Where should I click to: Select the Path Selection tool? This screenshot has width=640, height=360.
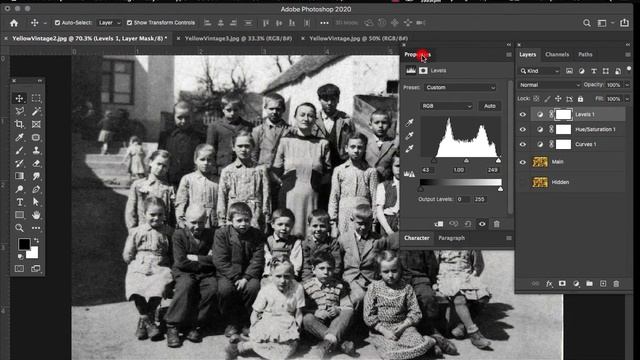click(x=36, y=202)
